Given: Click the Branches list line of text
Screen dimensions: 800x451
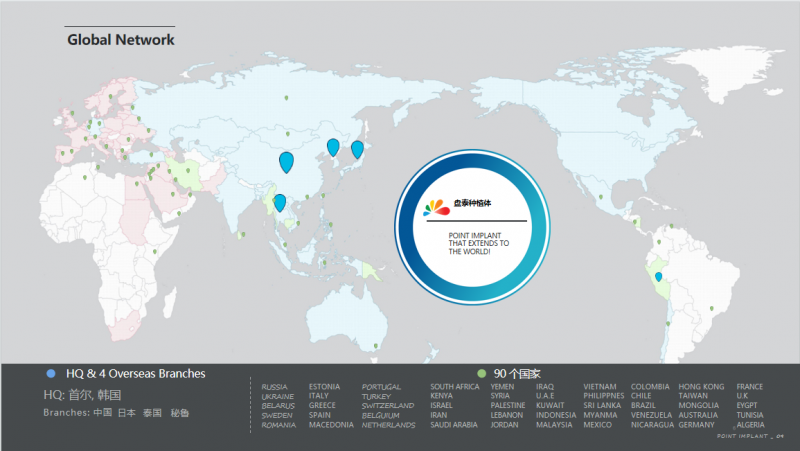Looking at the screenshot, I should click(x=115, y=412).
